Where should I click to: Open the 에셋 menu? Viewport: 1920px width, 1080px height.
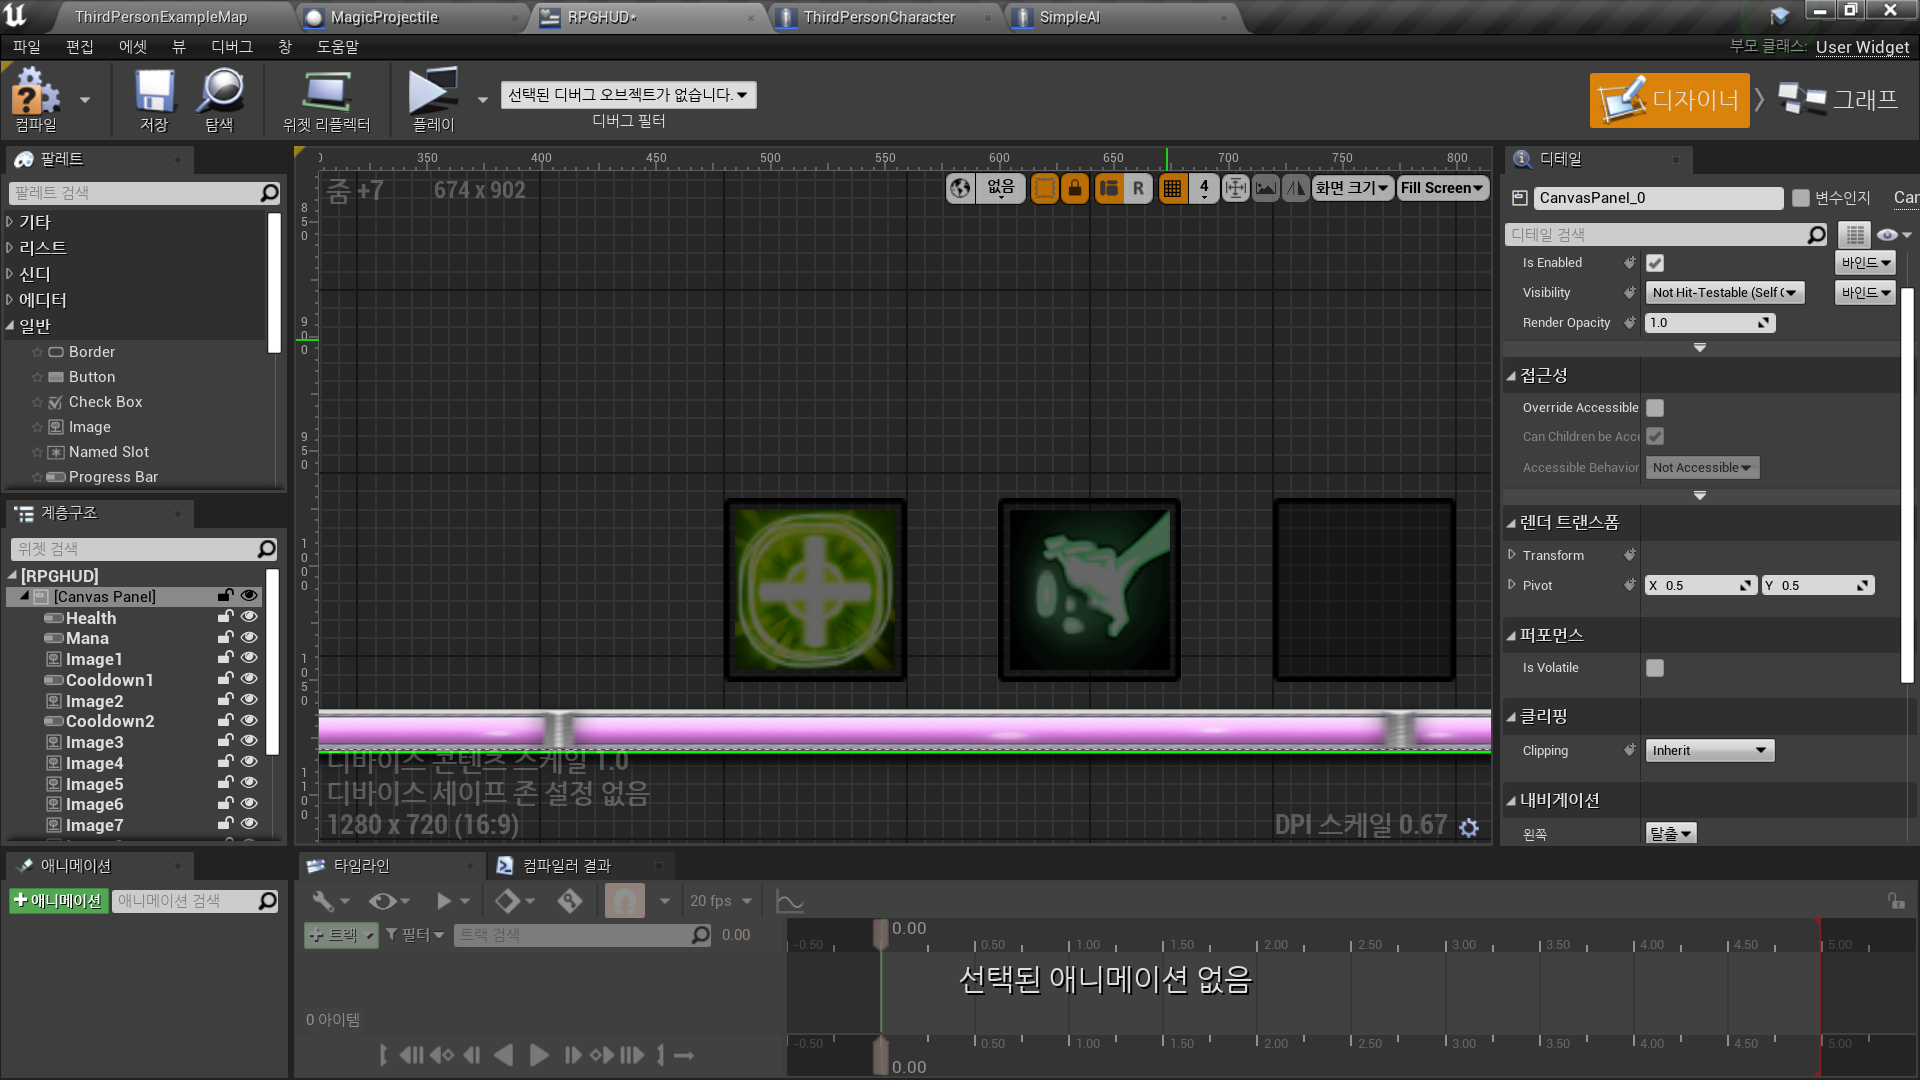pos(132,47)
